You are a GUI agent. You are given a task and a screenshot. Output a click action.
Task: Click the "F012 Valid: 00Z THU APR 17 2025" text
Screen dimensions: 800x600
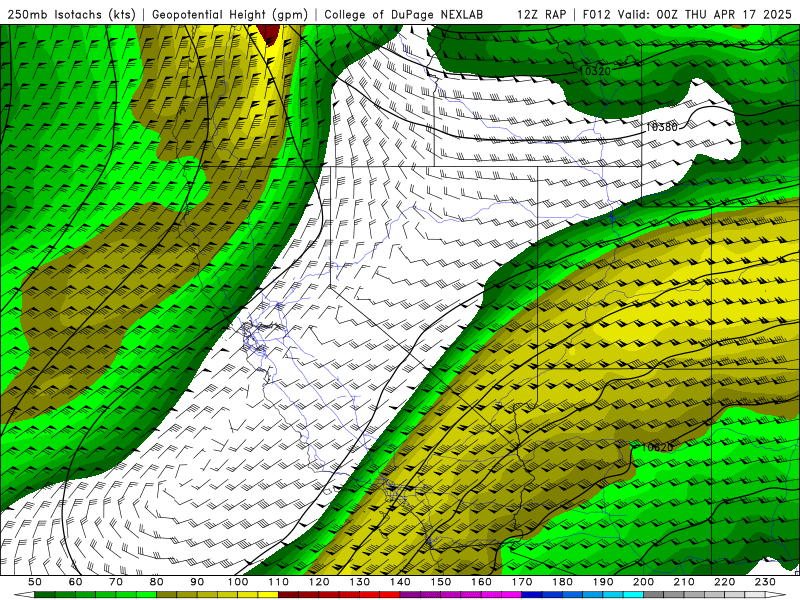pos(687,14)
